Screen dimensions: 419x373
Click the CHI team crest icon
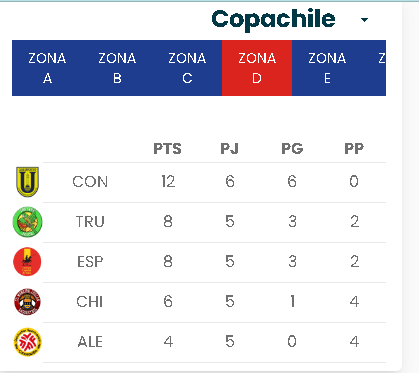click(27, 302)
